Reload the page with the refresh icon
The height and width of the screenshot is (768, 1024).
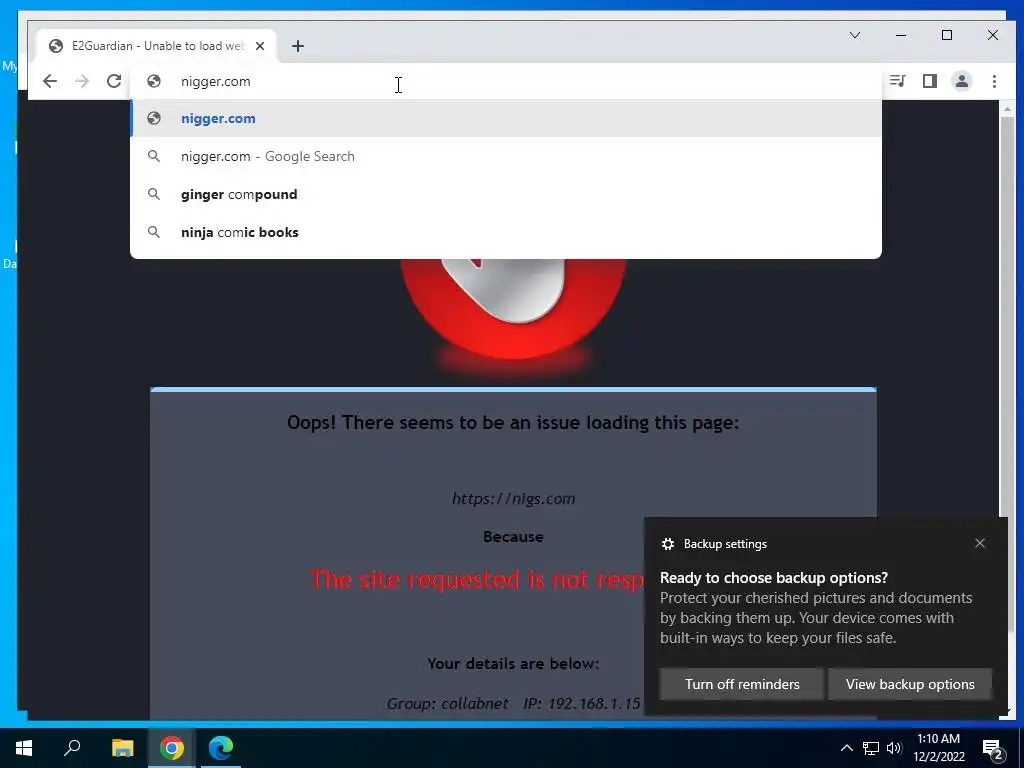coord(114,81)
